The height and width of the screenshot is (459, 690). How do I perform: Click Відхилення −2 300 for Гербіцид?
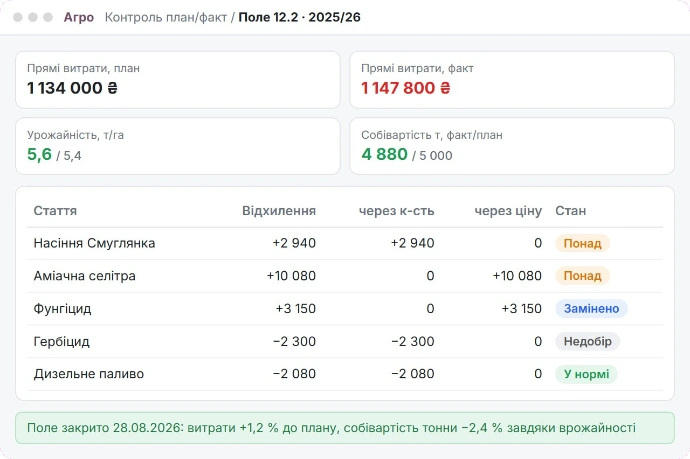[294, 341]
